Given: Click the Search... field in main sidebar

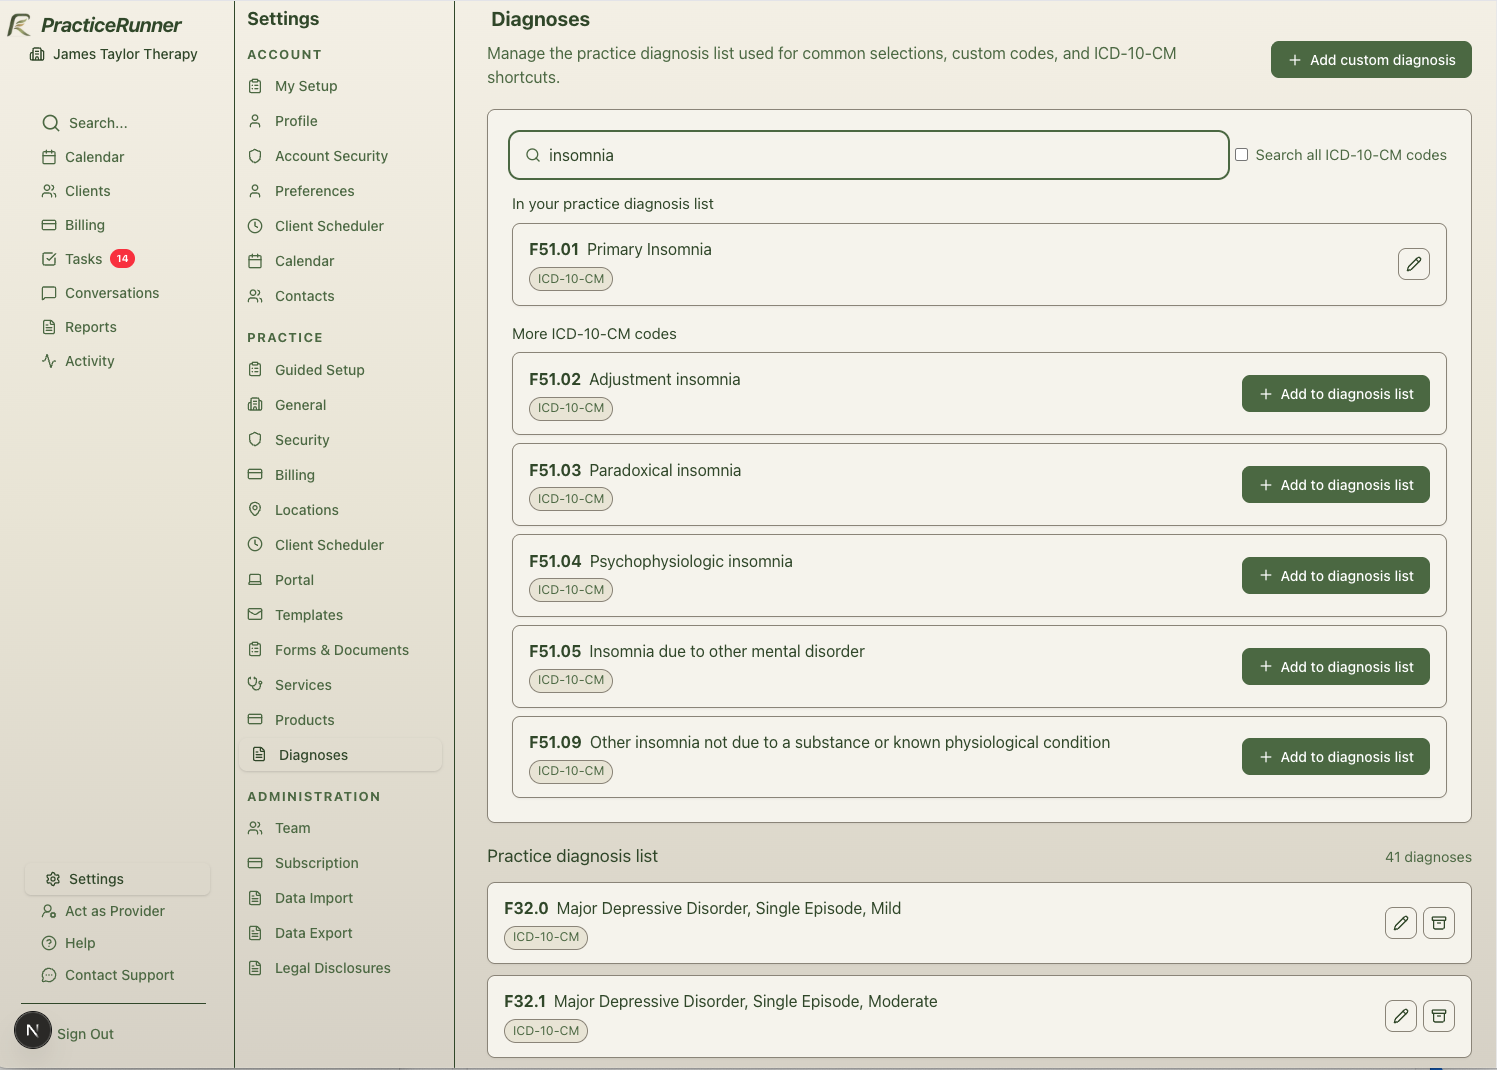Looking at the screenshot, I should point(98,123).
